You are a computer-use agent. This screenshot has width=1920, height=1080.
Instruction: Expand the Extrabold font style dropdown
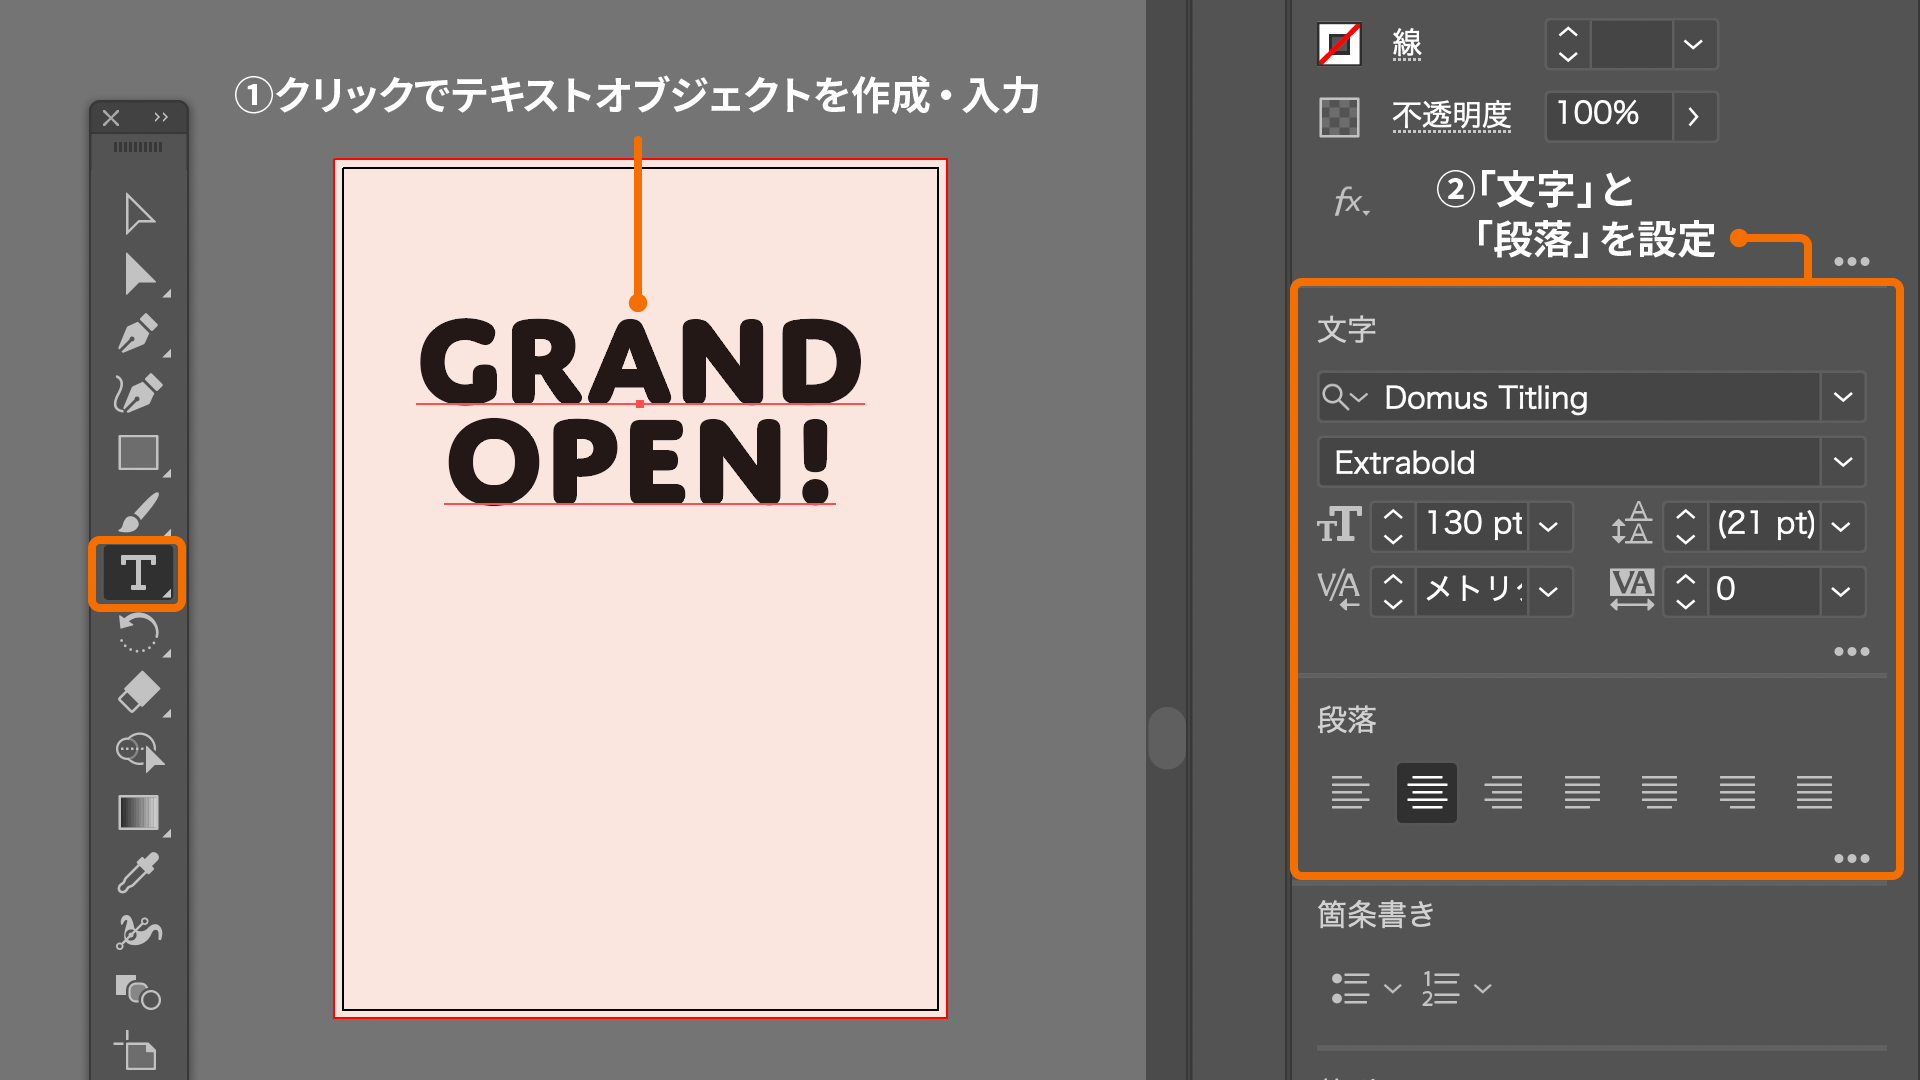1843,462
